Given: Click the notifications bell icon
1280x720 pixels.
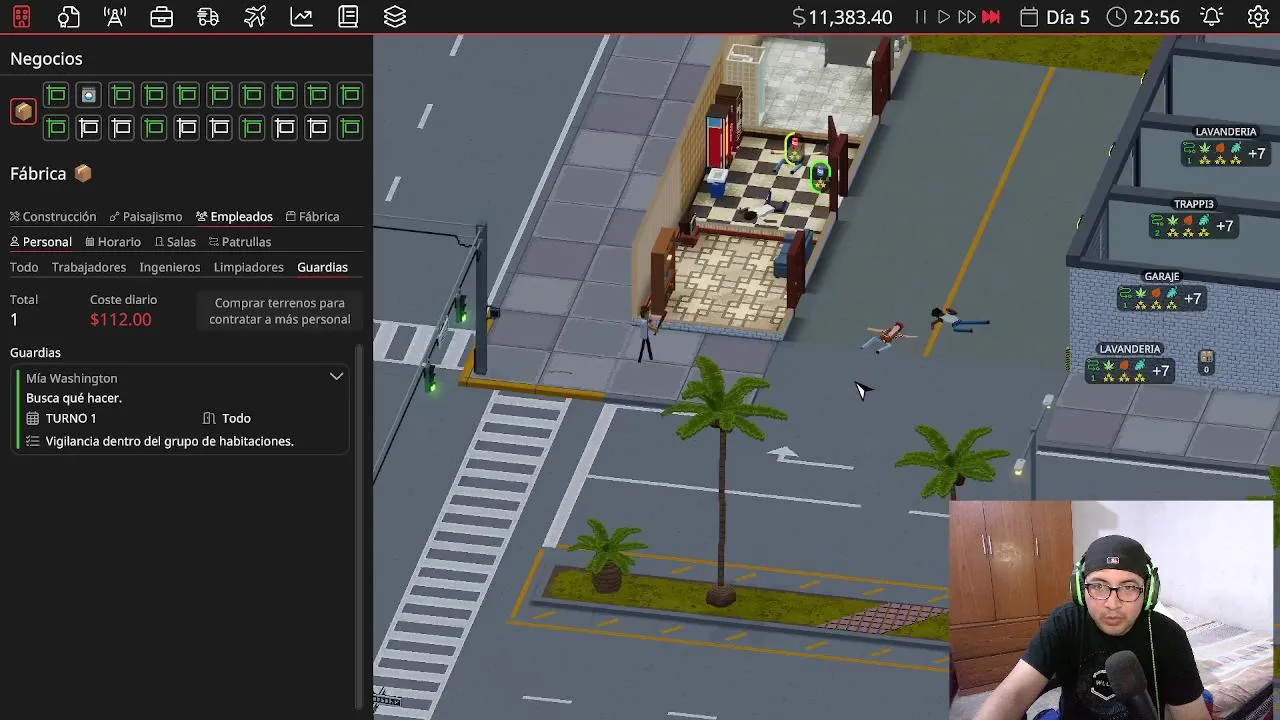Looking at the screenshot, I should click(x=1212, y=17).
